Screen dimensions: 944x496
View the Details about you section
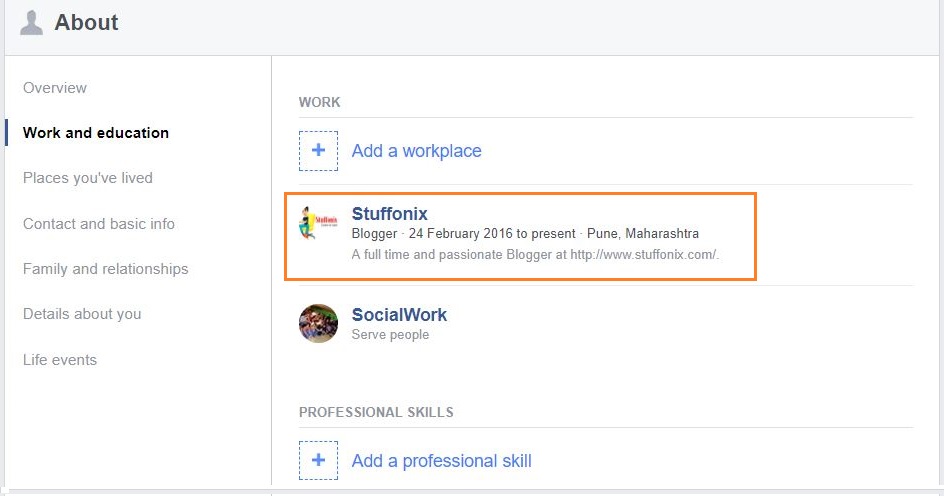82,314
